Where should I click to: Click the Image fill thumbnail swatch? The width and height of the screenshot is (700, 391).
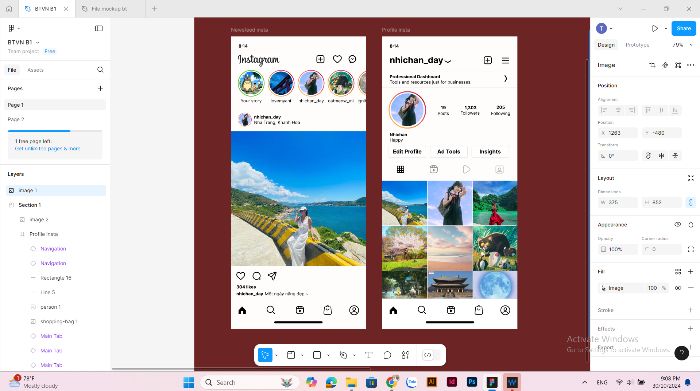pyautogui.click(x=604, y=288)
